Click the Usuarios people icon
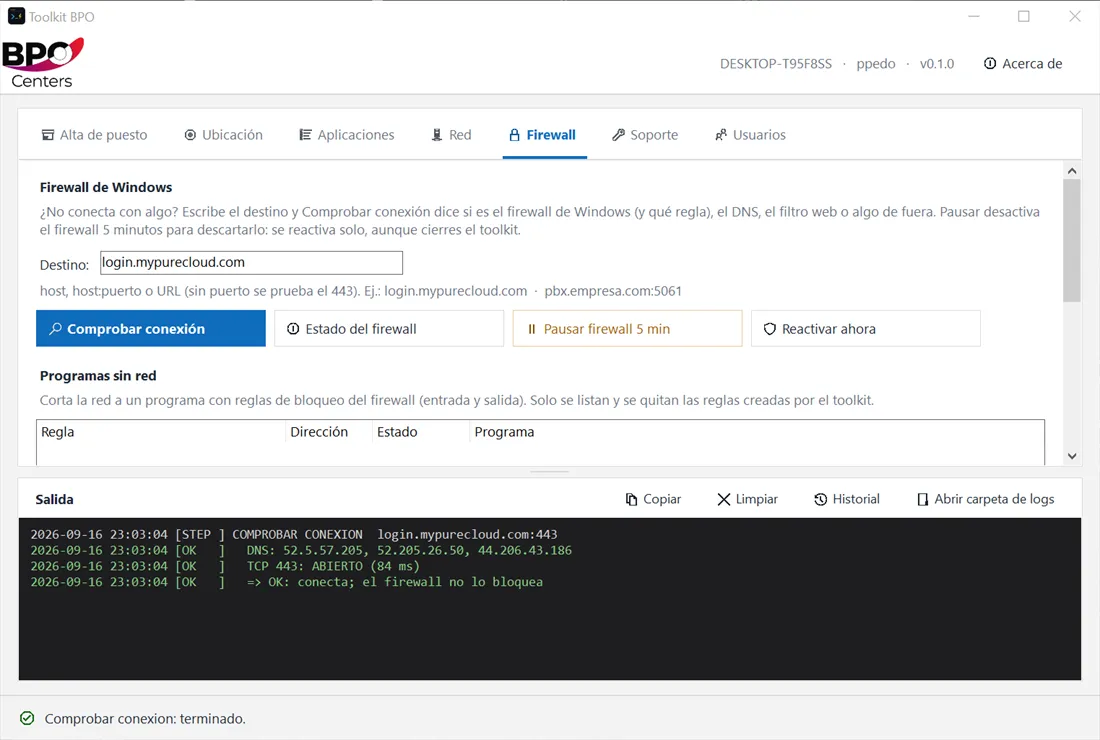The width and height of the screenshot is (1100, 740). [x=720, y=135]
